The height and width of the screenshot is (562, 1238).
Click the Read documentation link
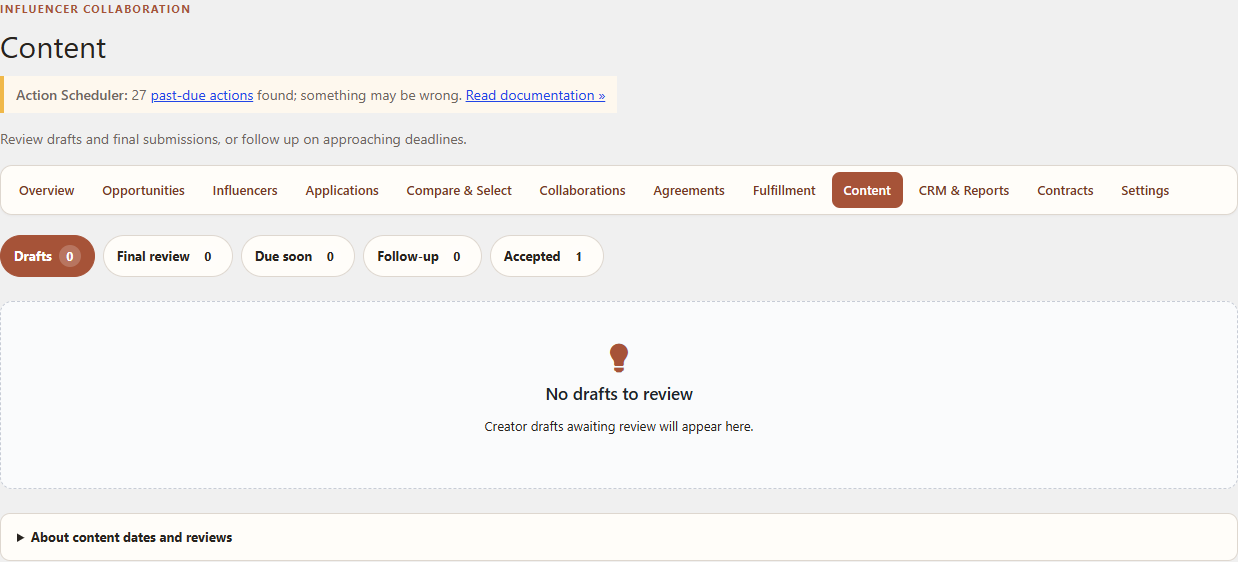point(535,95)
